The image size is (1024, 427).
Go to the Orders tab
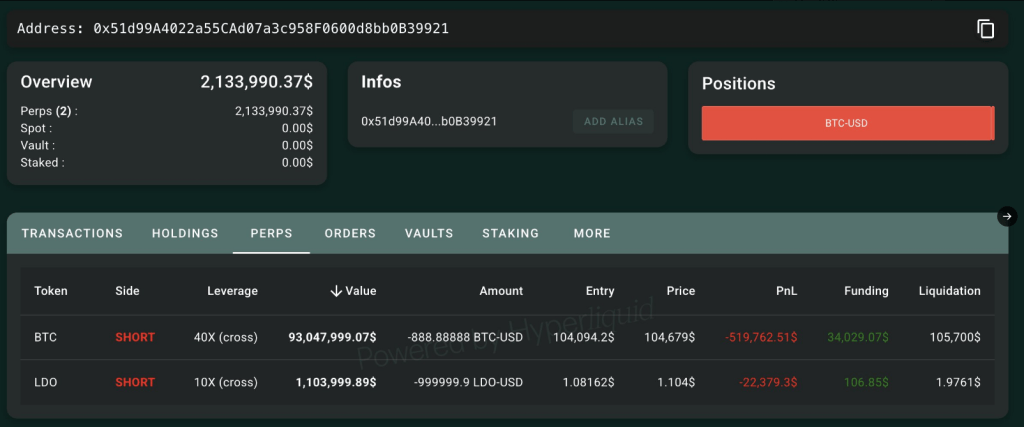tap(350, 233)
